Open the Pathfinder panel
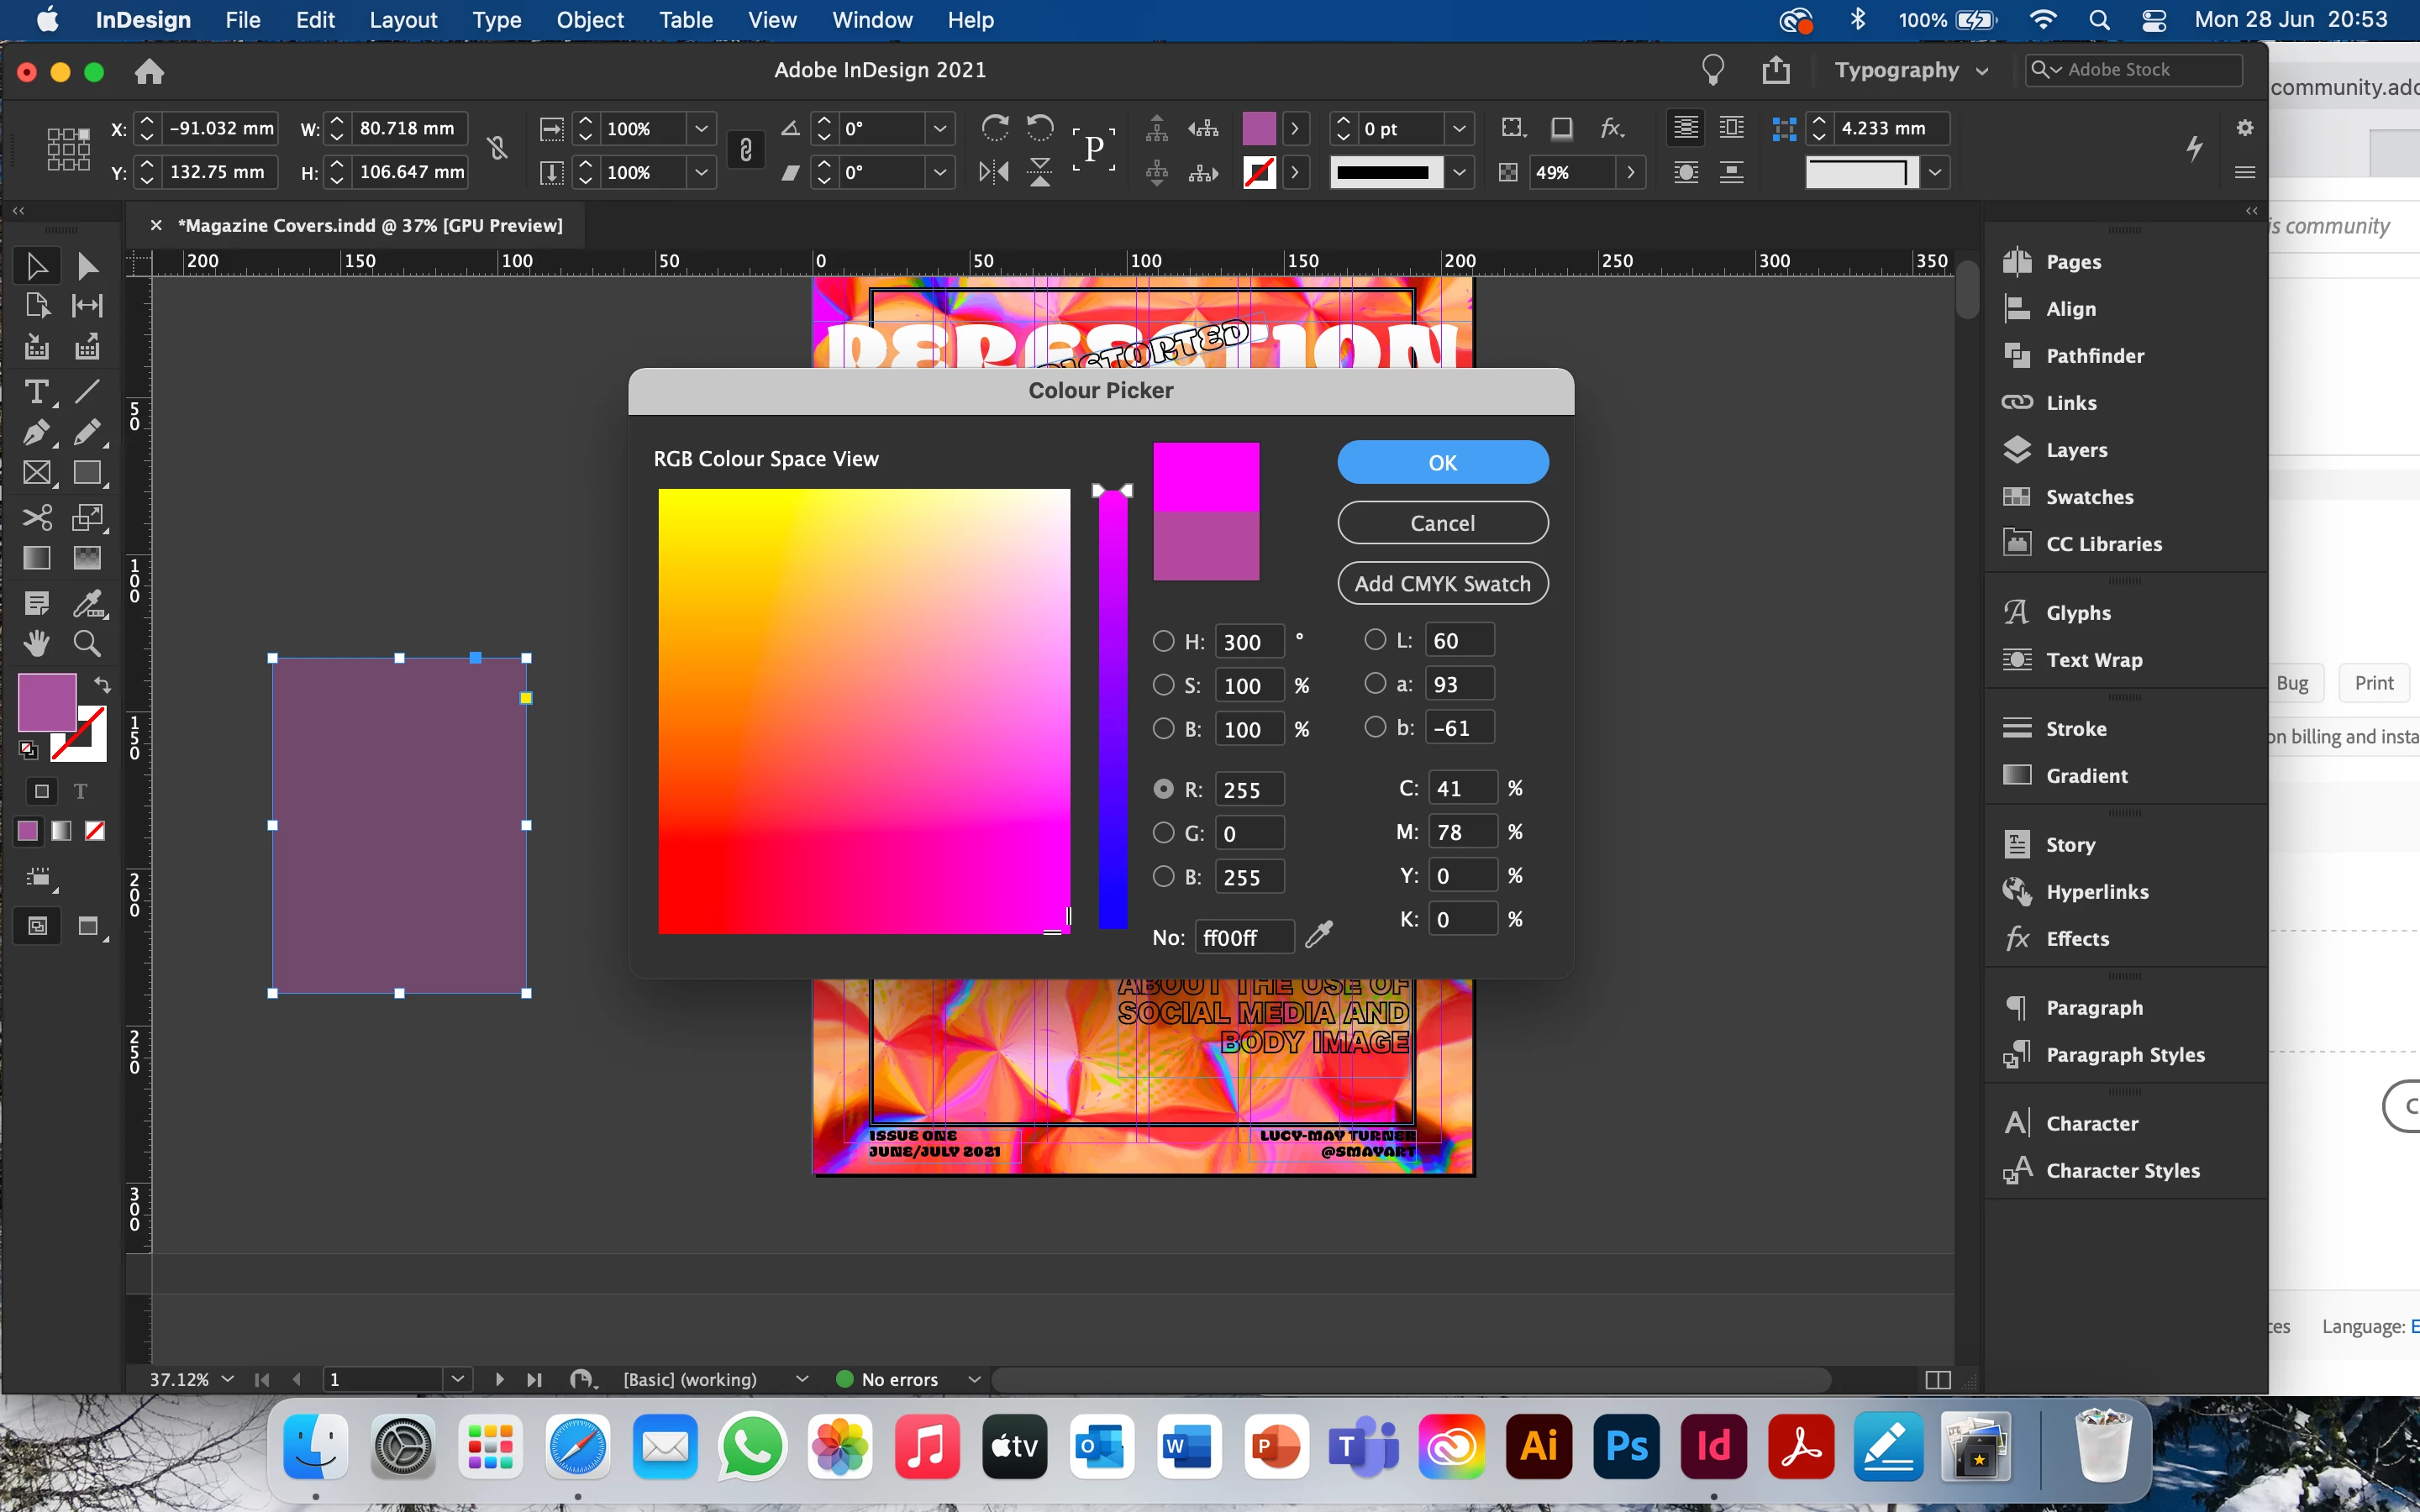 2094,356
